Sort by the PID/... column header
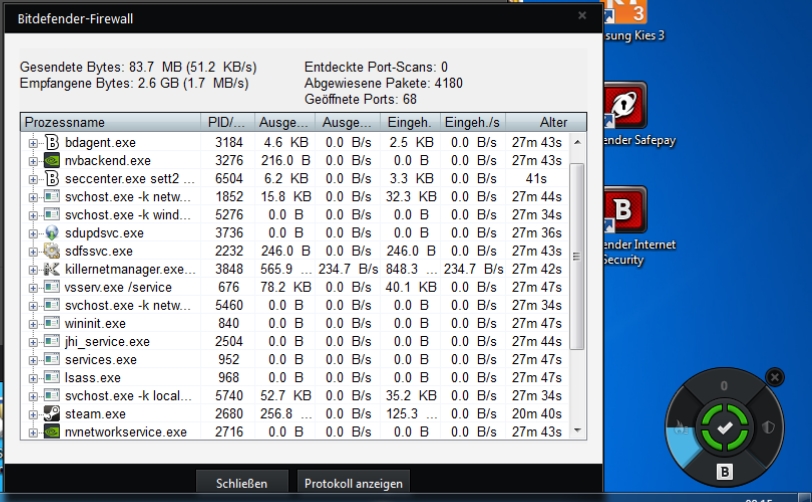 pos(227,122)
